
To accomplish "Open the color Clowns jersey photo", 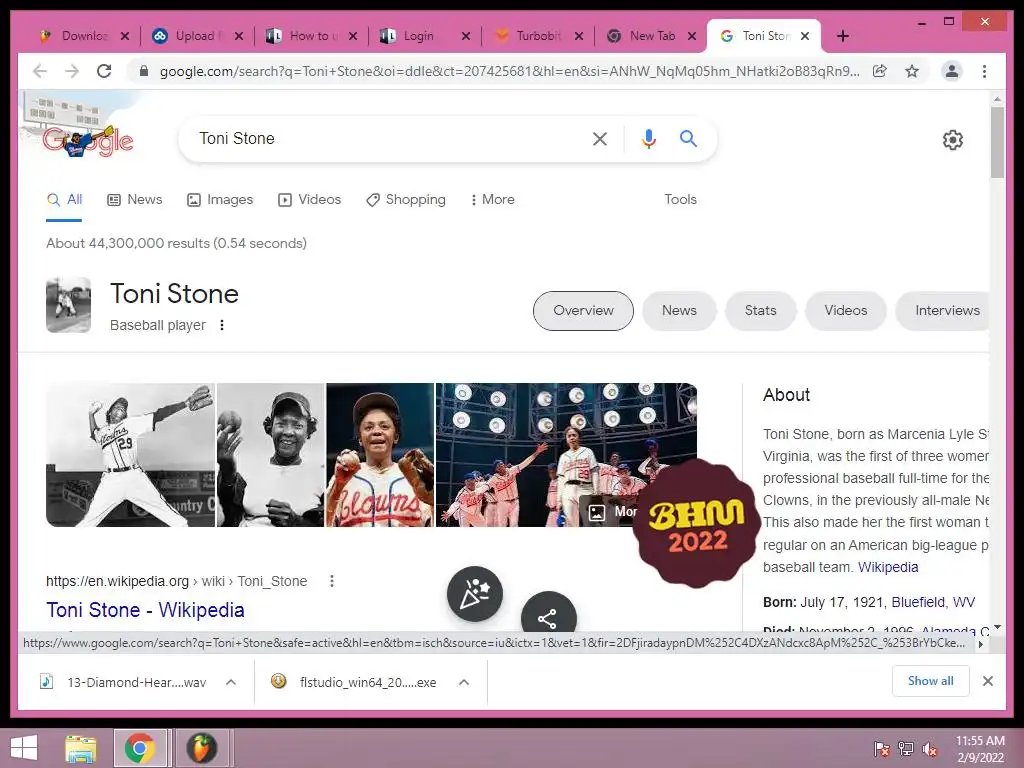I will [x=379, y=455].
